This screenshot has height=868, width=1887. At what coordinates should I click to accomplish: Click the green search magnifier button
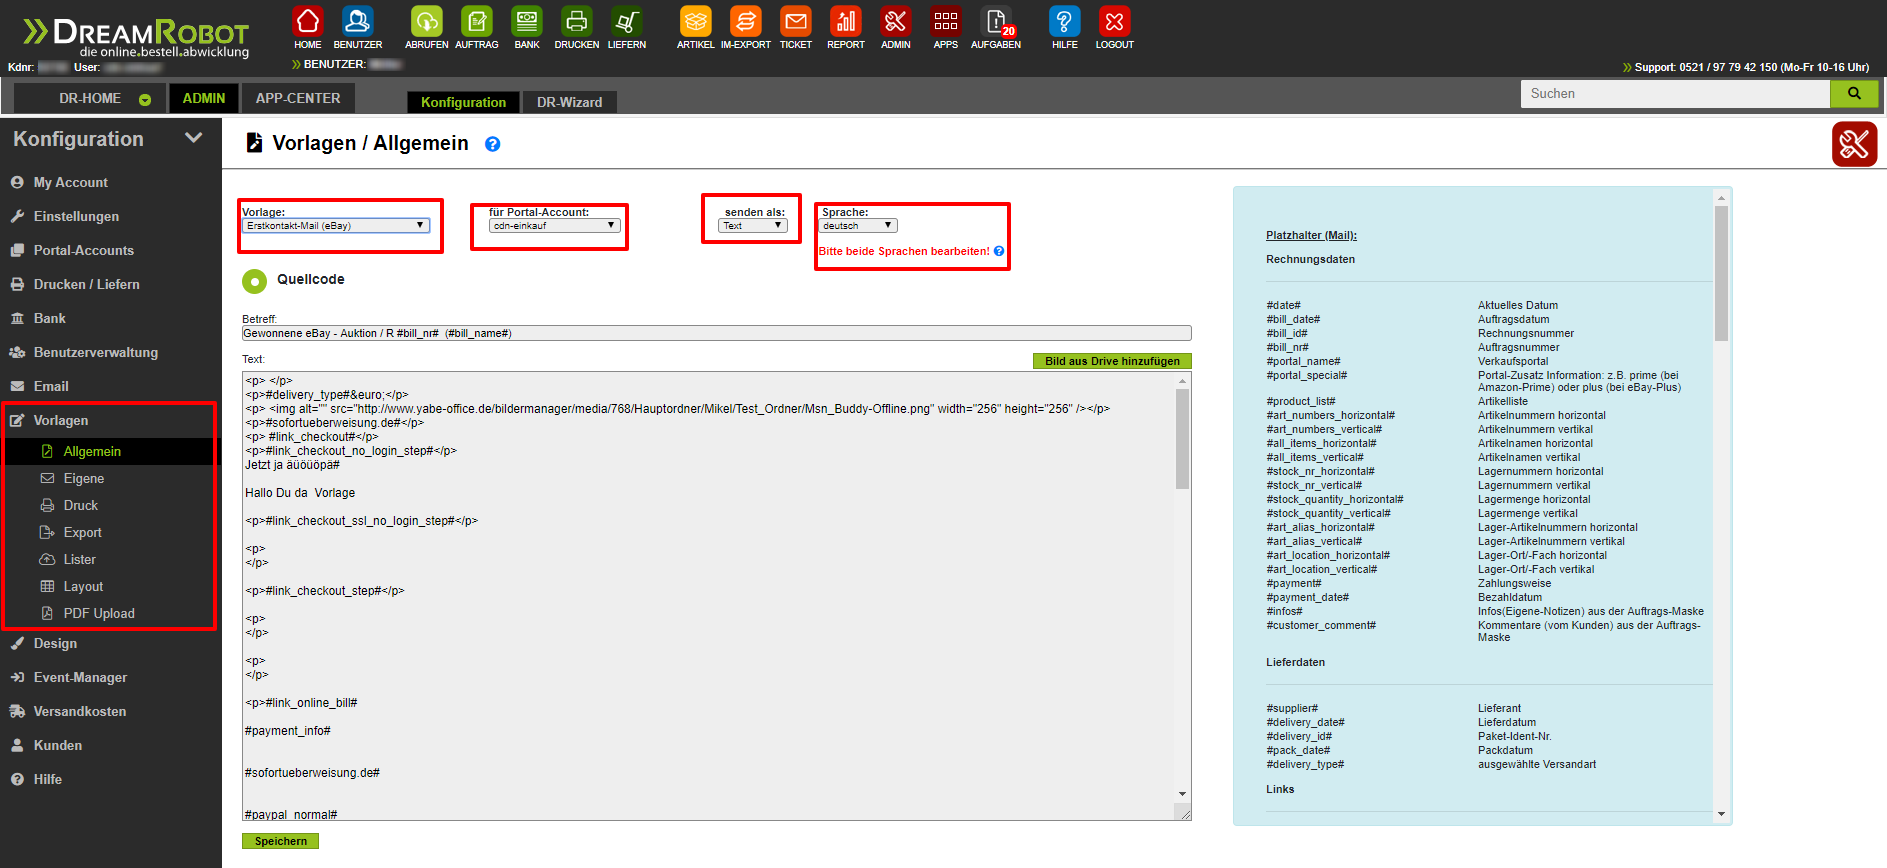(x=1854, y=93)
